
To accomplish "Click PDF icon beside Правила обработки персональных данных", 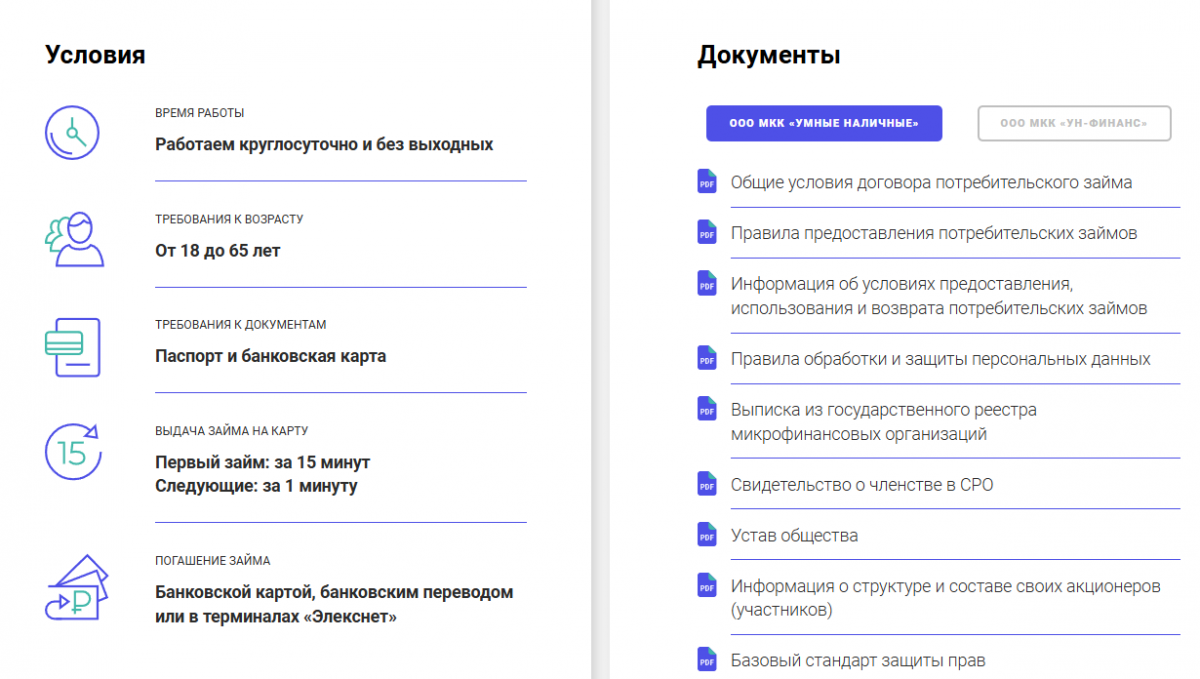I will pos(707,358).
